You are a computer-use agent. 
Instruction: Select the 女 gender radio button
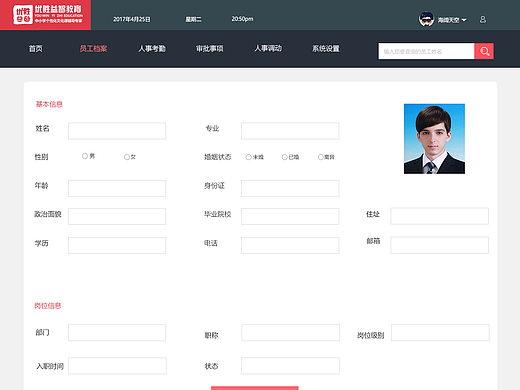pos(127,157)
